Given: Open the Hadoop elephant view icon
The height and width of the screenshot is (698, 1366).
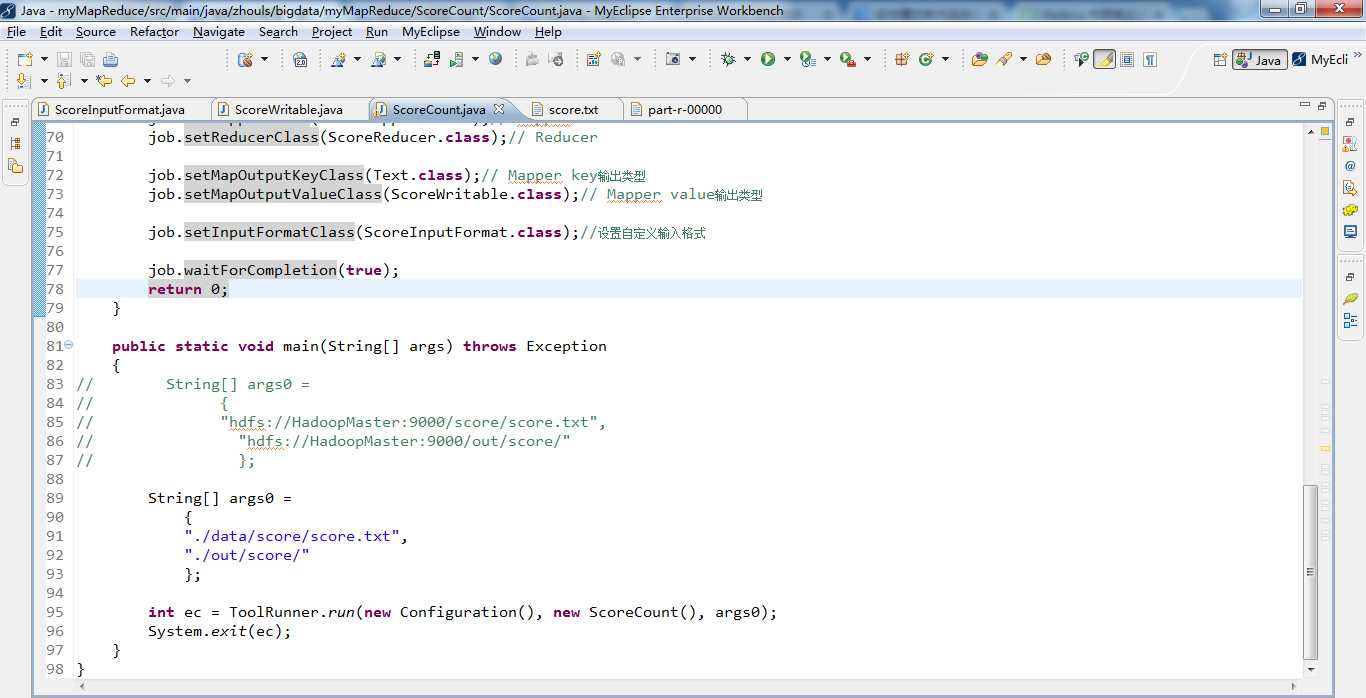Looking at the screenshot, I should [1350, 210].
